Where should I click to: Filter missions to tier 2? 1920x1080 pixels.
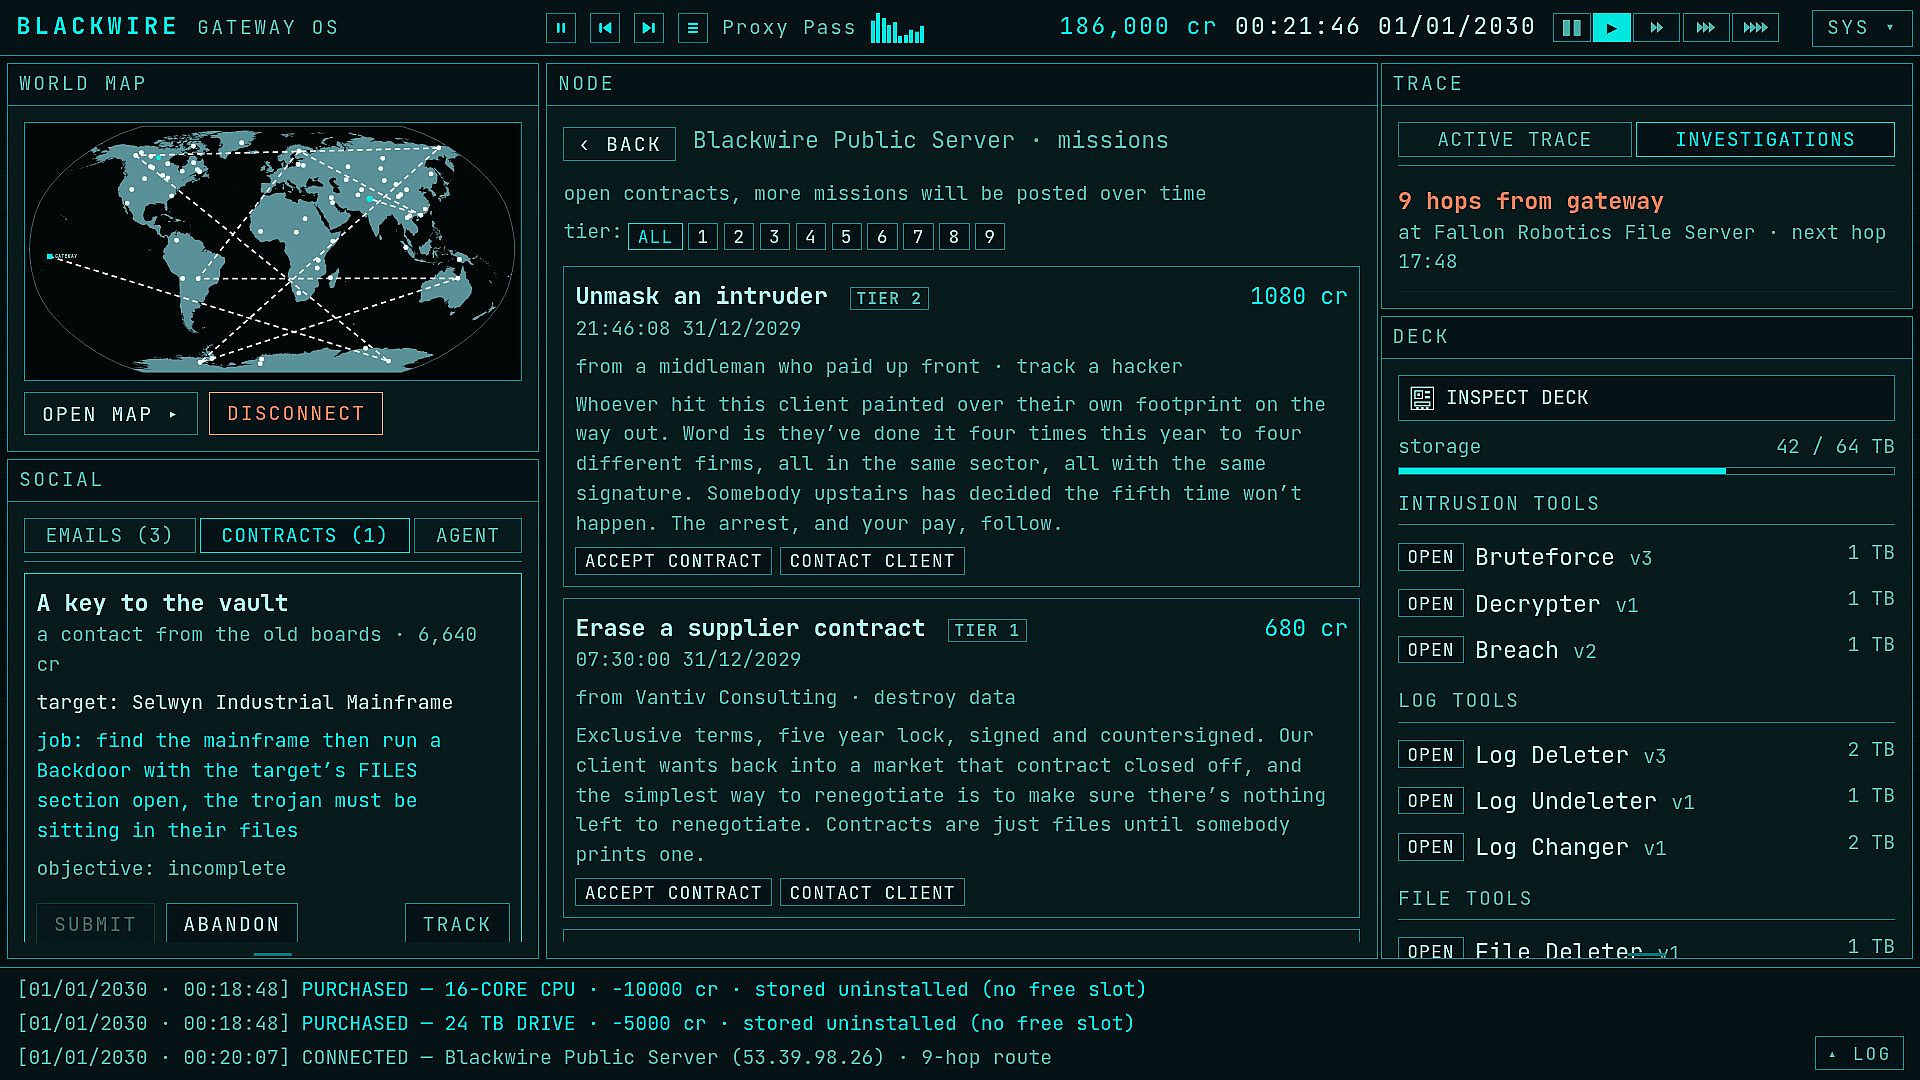click(x=738, y=237)
